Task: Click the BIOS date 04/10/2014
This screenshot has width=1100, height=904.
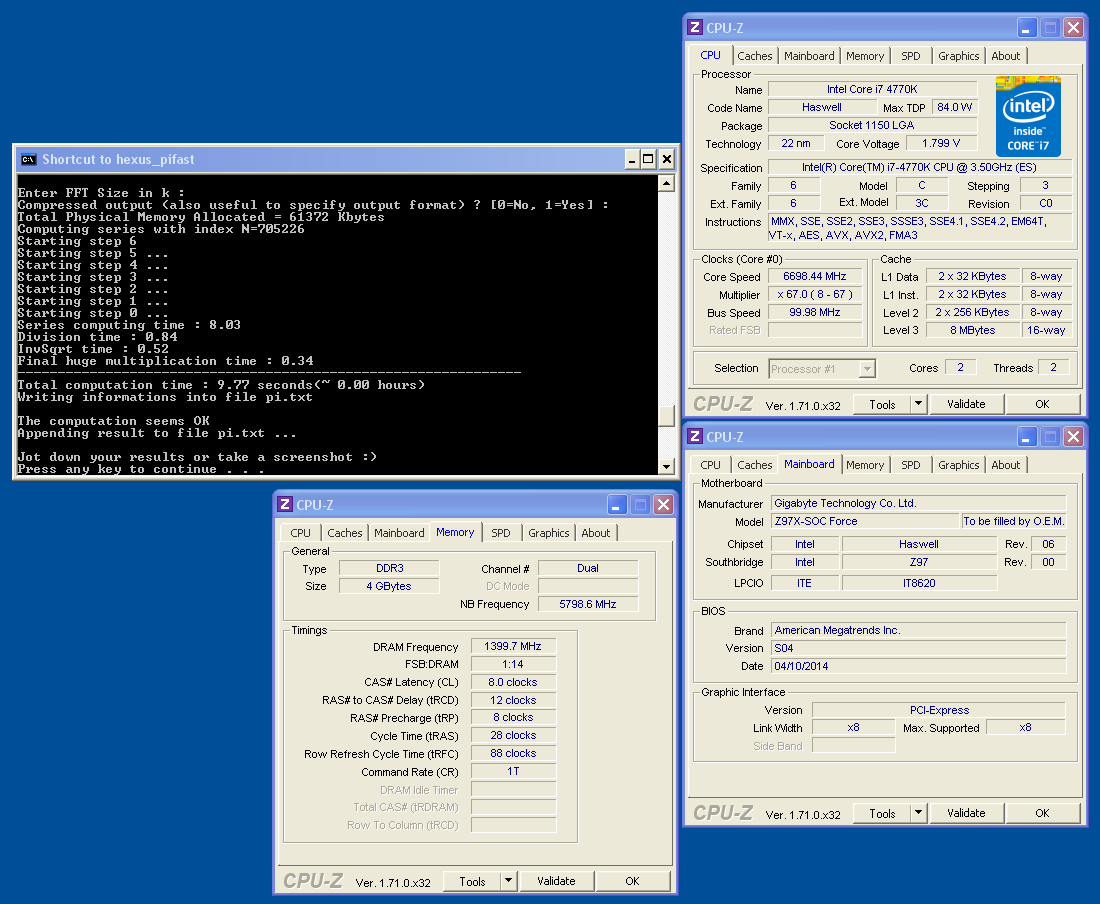Action: point(918,666)
